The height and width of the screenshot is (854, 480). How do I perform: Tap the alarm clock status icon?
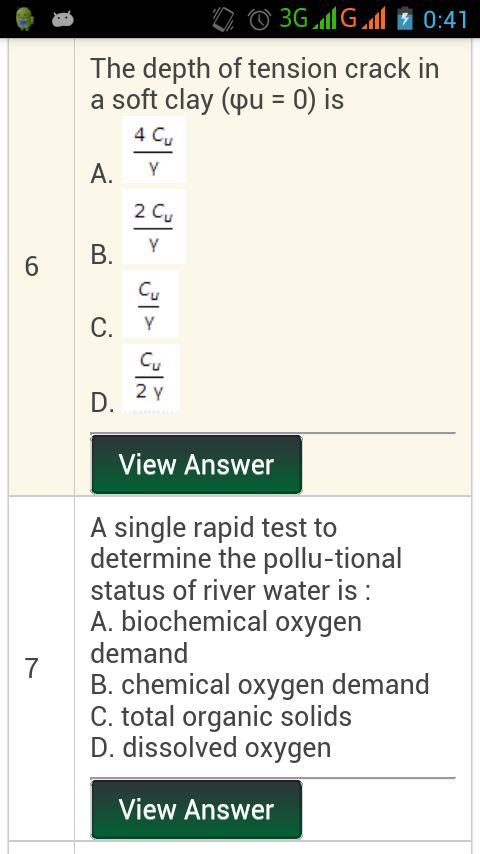pyautogui.click(x=260, y=20)
